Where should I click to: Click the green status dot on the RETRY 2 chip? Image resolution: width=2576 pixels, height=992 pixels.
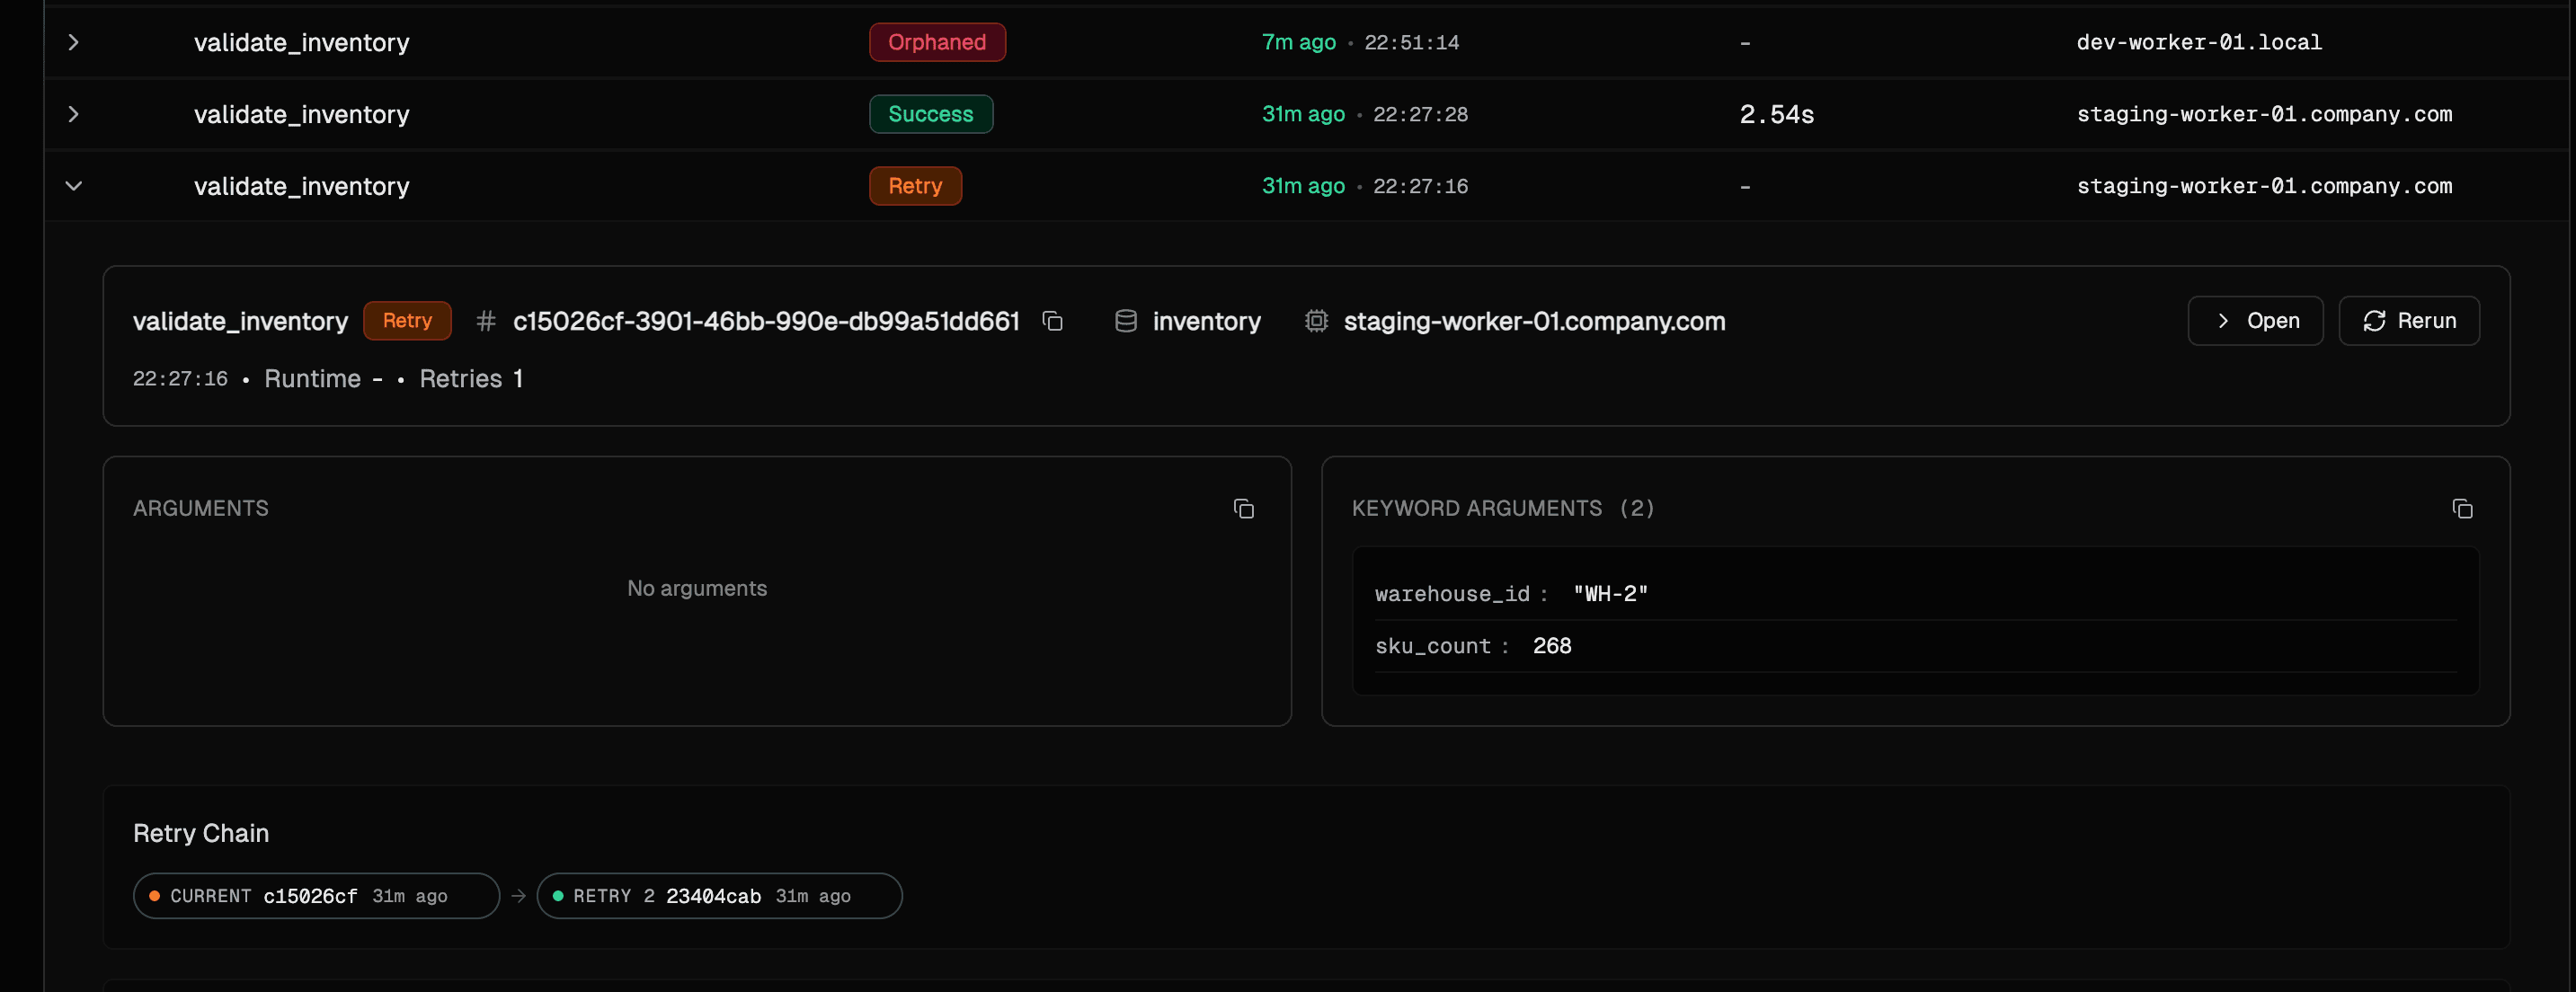559,896
